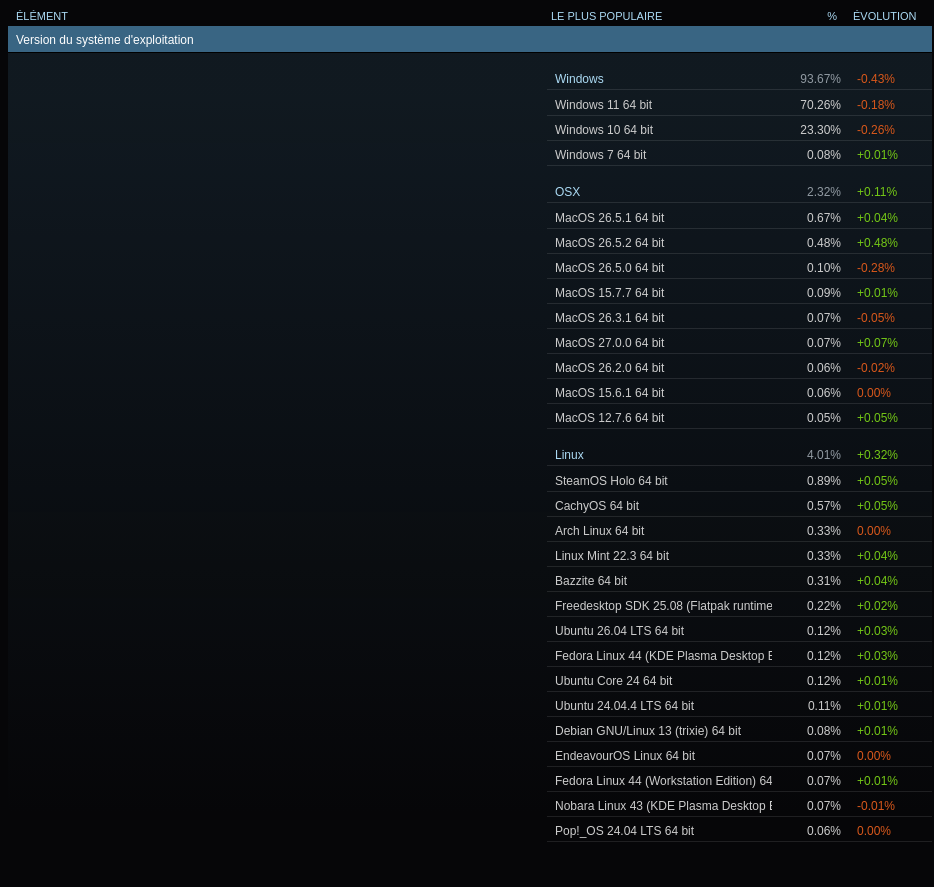Open the Linux category row
This screenshot has height=887, width=934.
(739, 455)
